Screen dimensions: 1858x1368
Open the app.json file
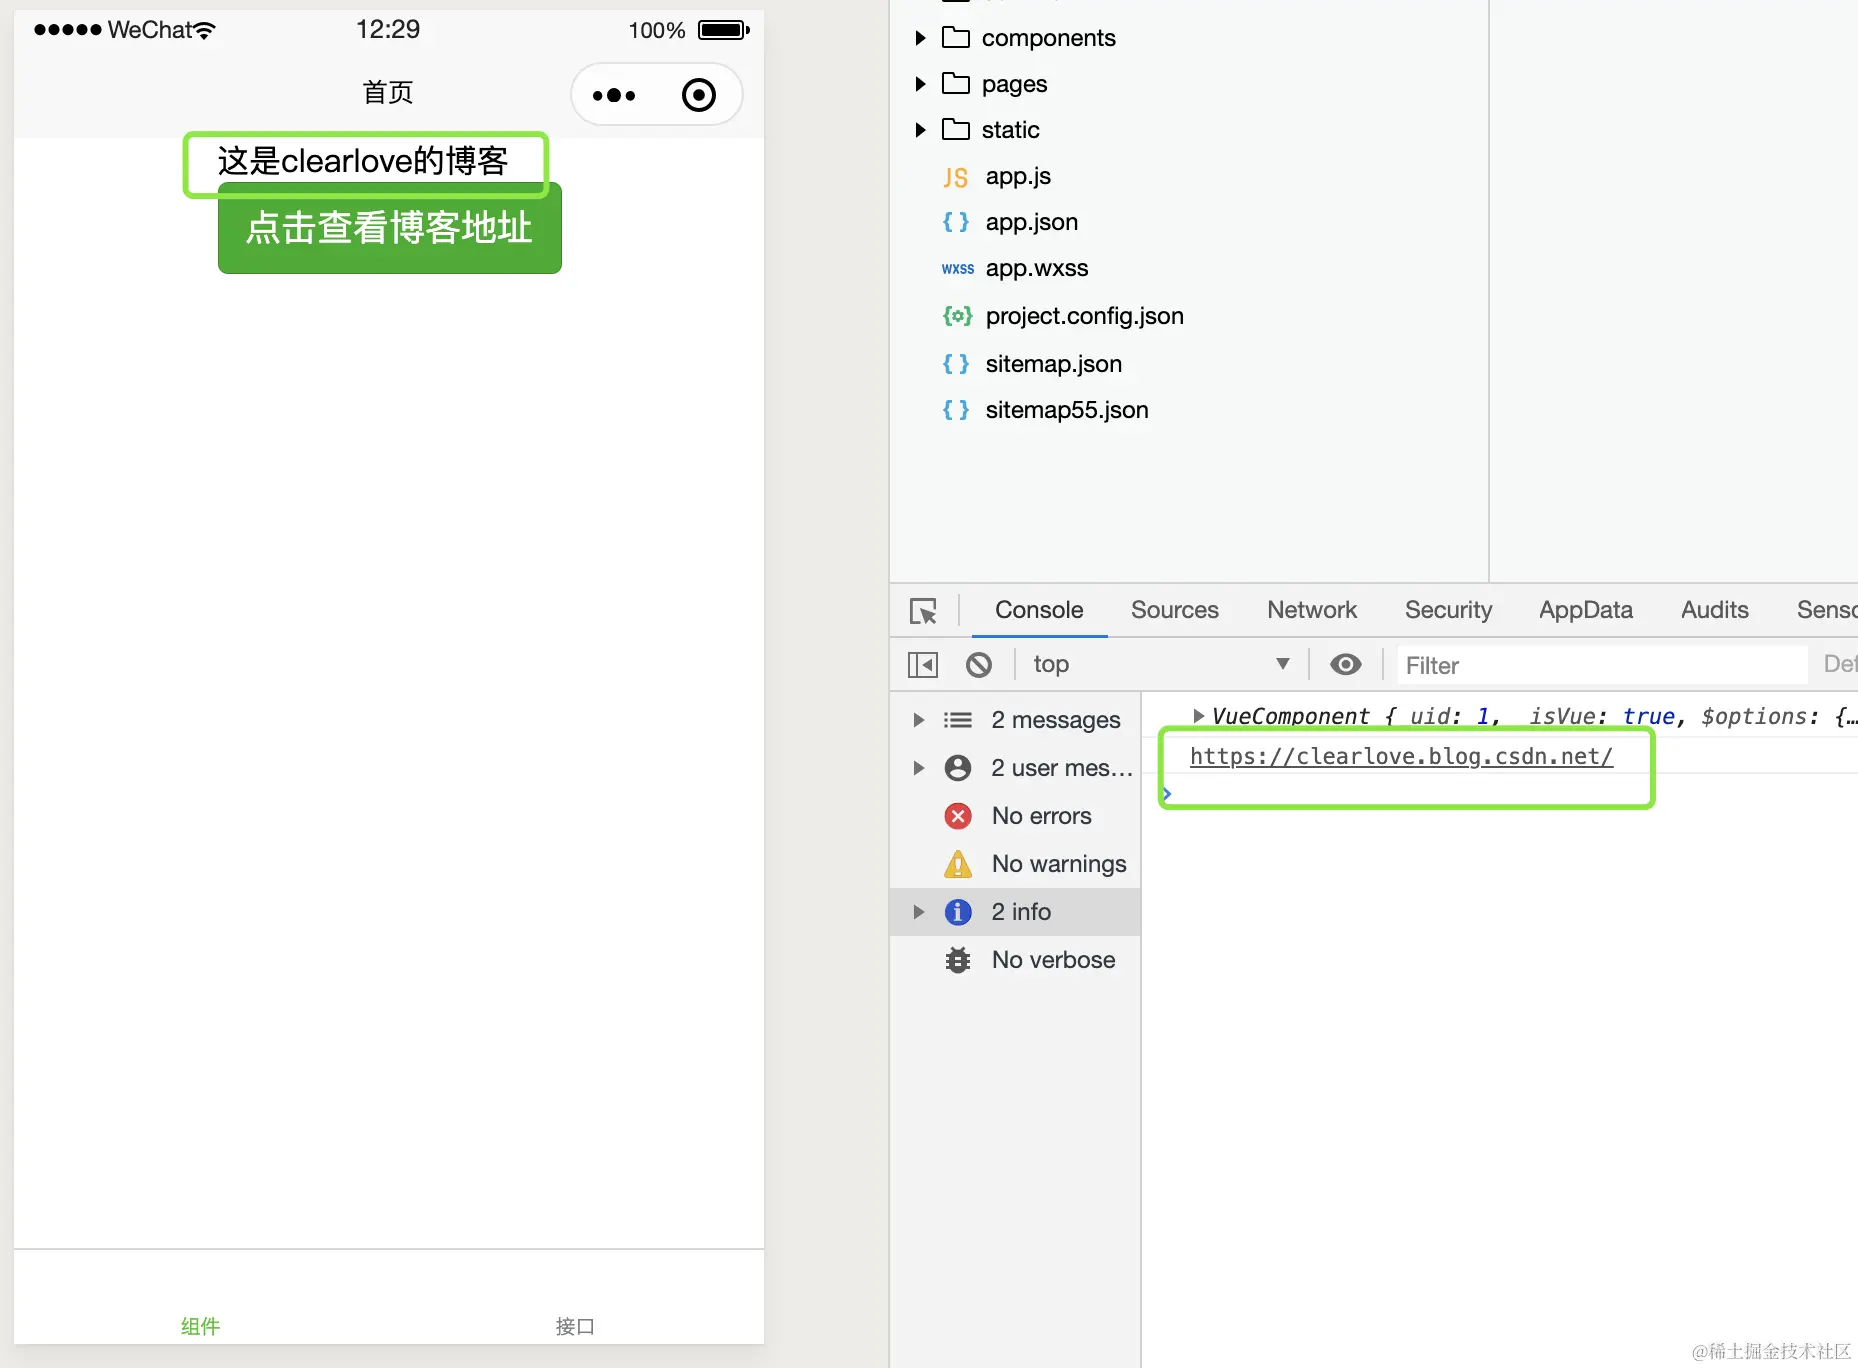click(x=1032, y=222)
